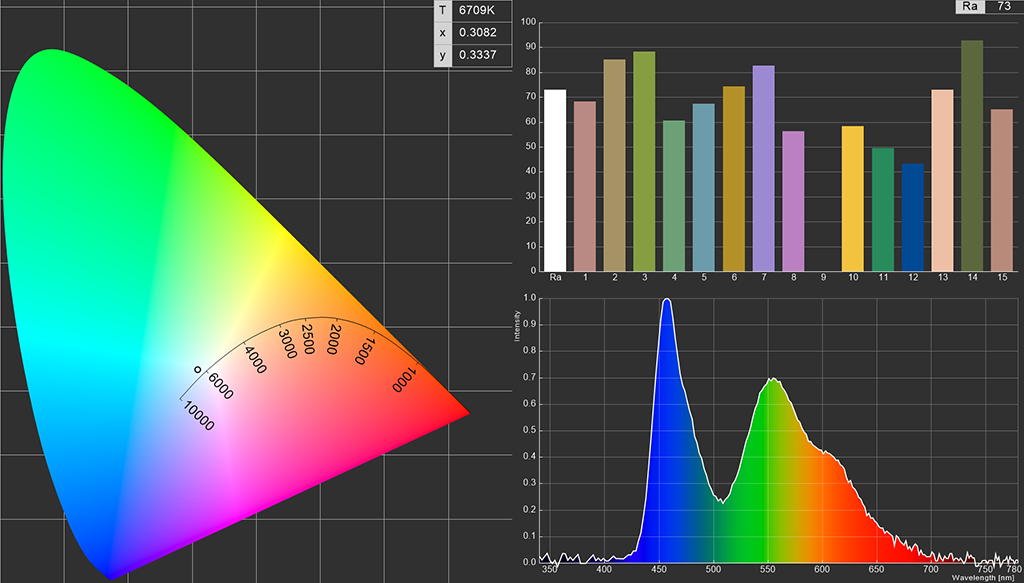Click the 1000 label on Planckian locus
1024x583 pixels.
pyautogui.click(x=404, y=379)
